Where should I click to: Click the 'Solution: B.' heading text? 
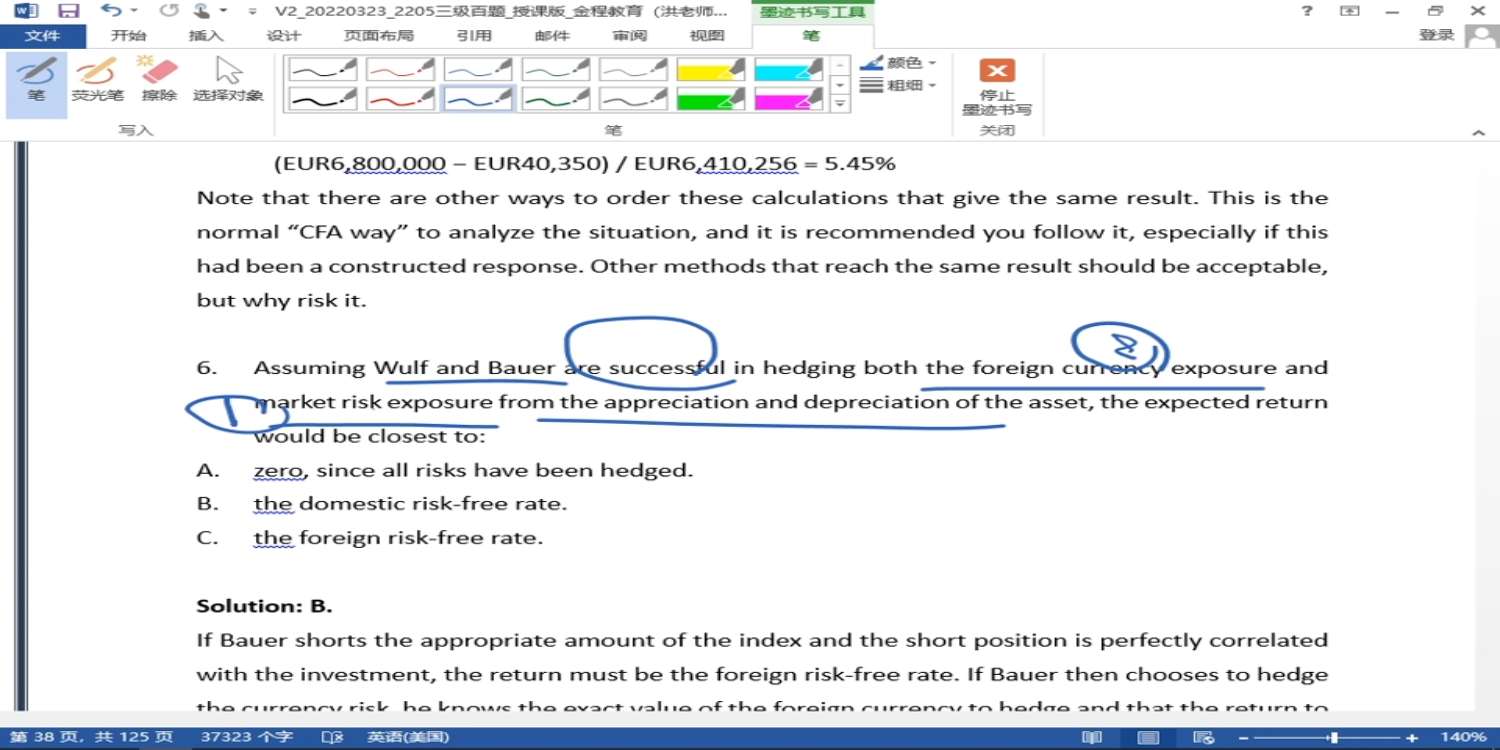264,606
